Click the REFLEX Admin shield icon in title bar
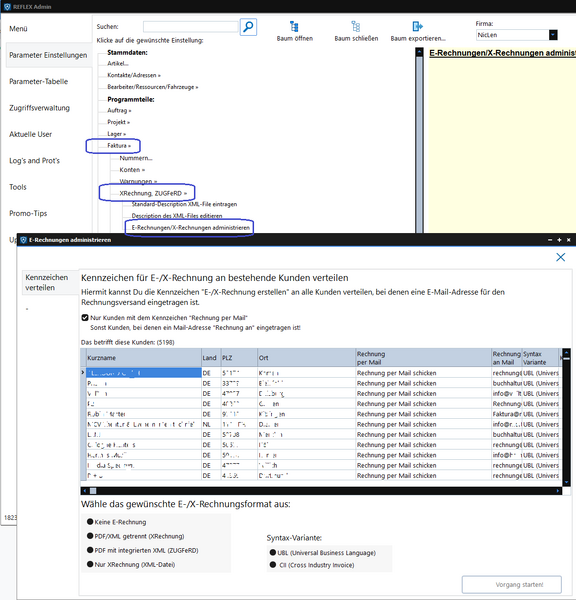 (x=7, y=7)
